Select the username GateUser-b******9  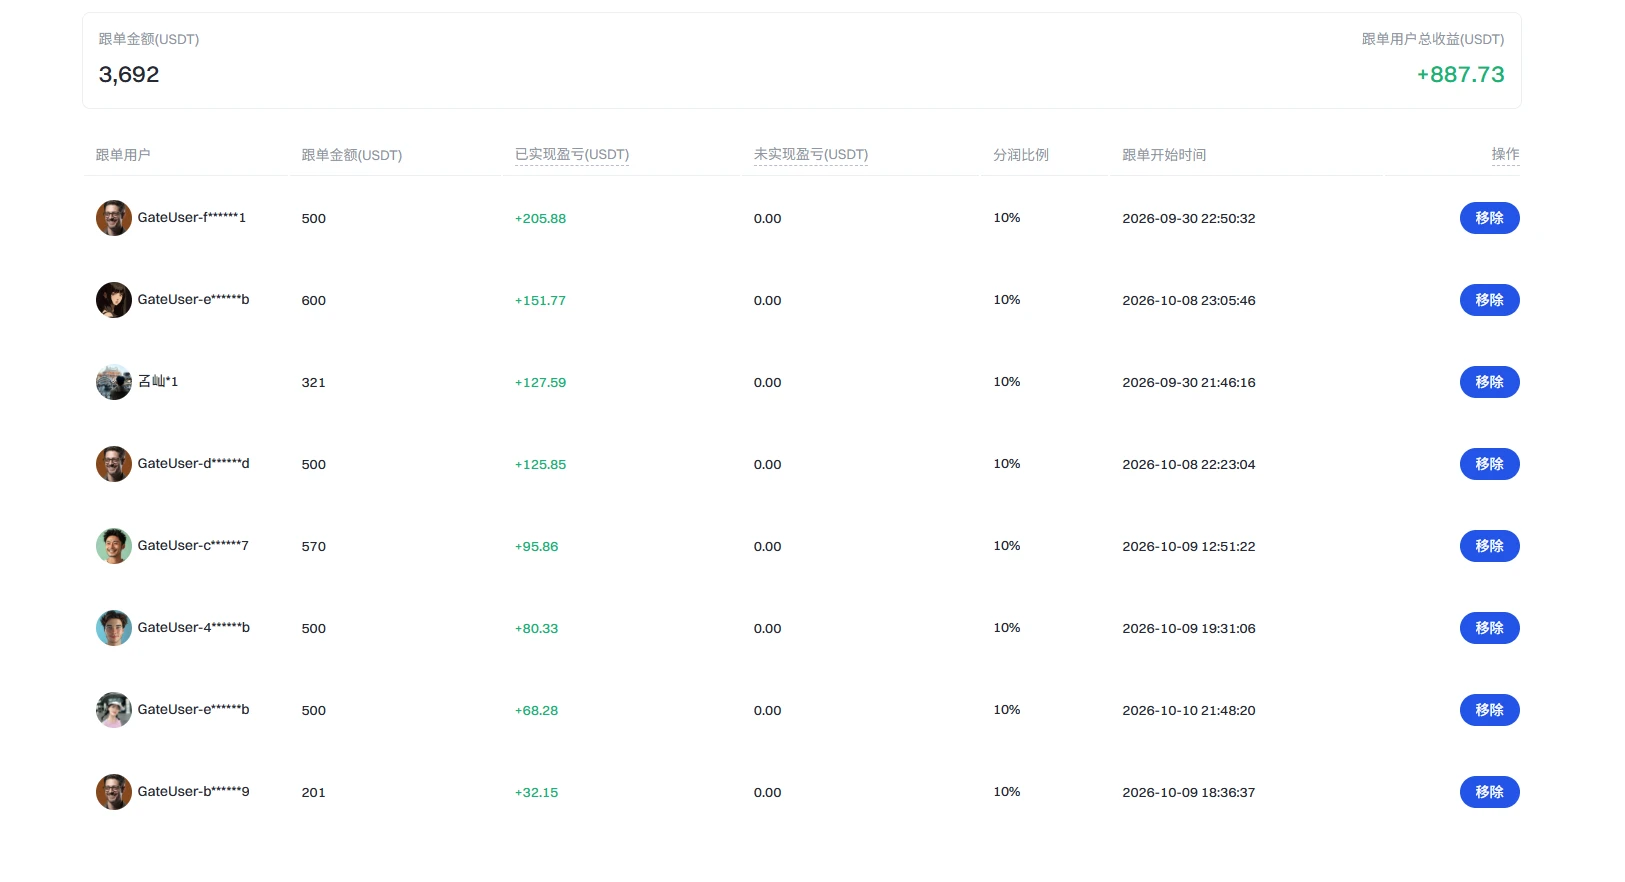coord(194,791)
